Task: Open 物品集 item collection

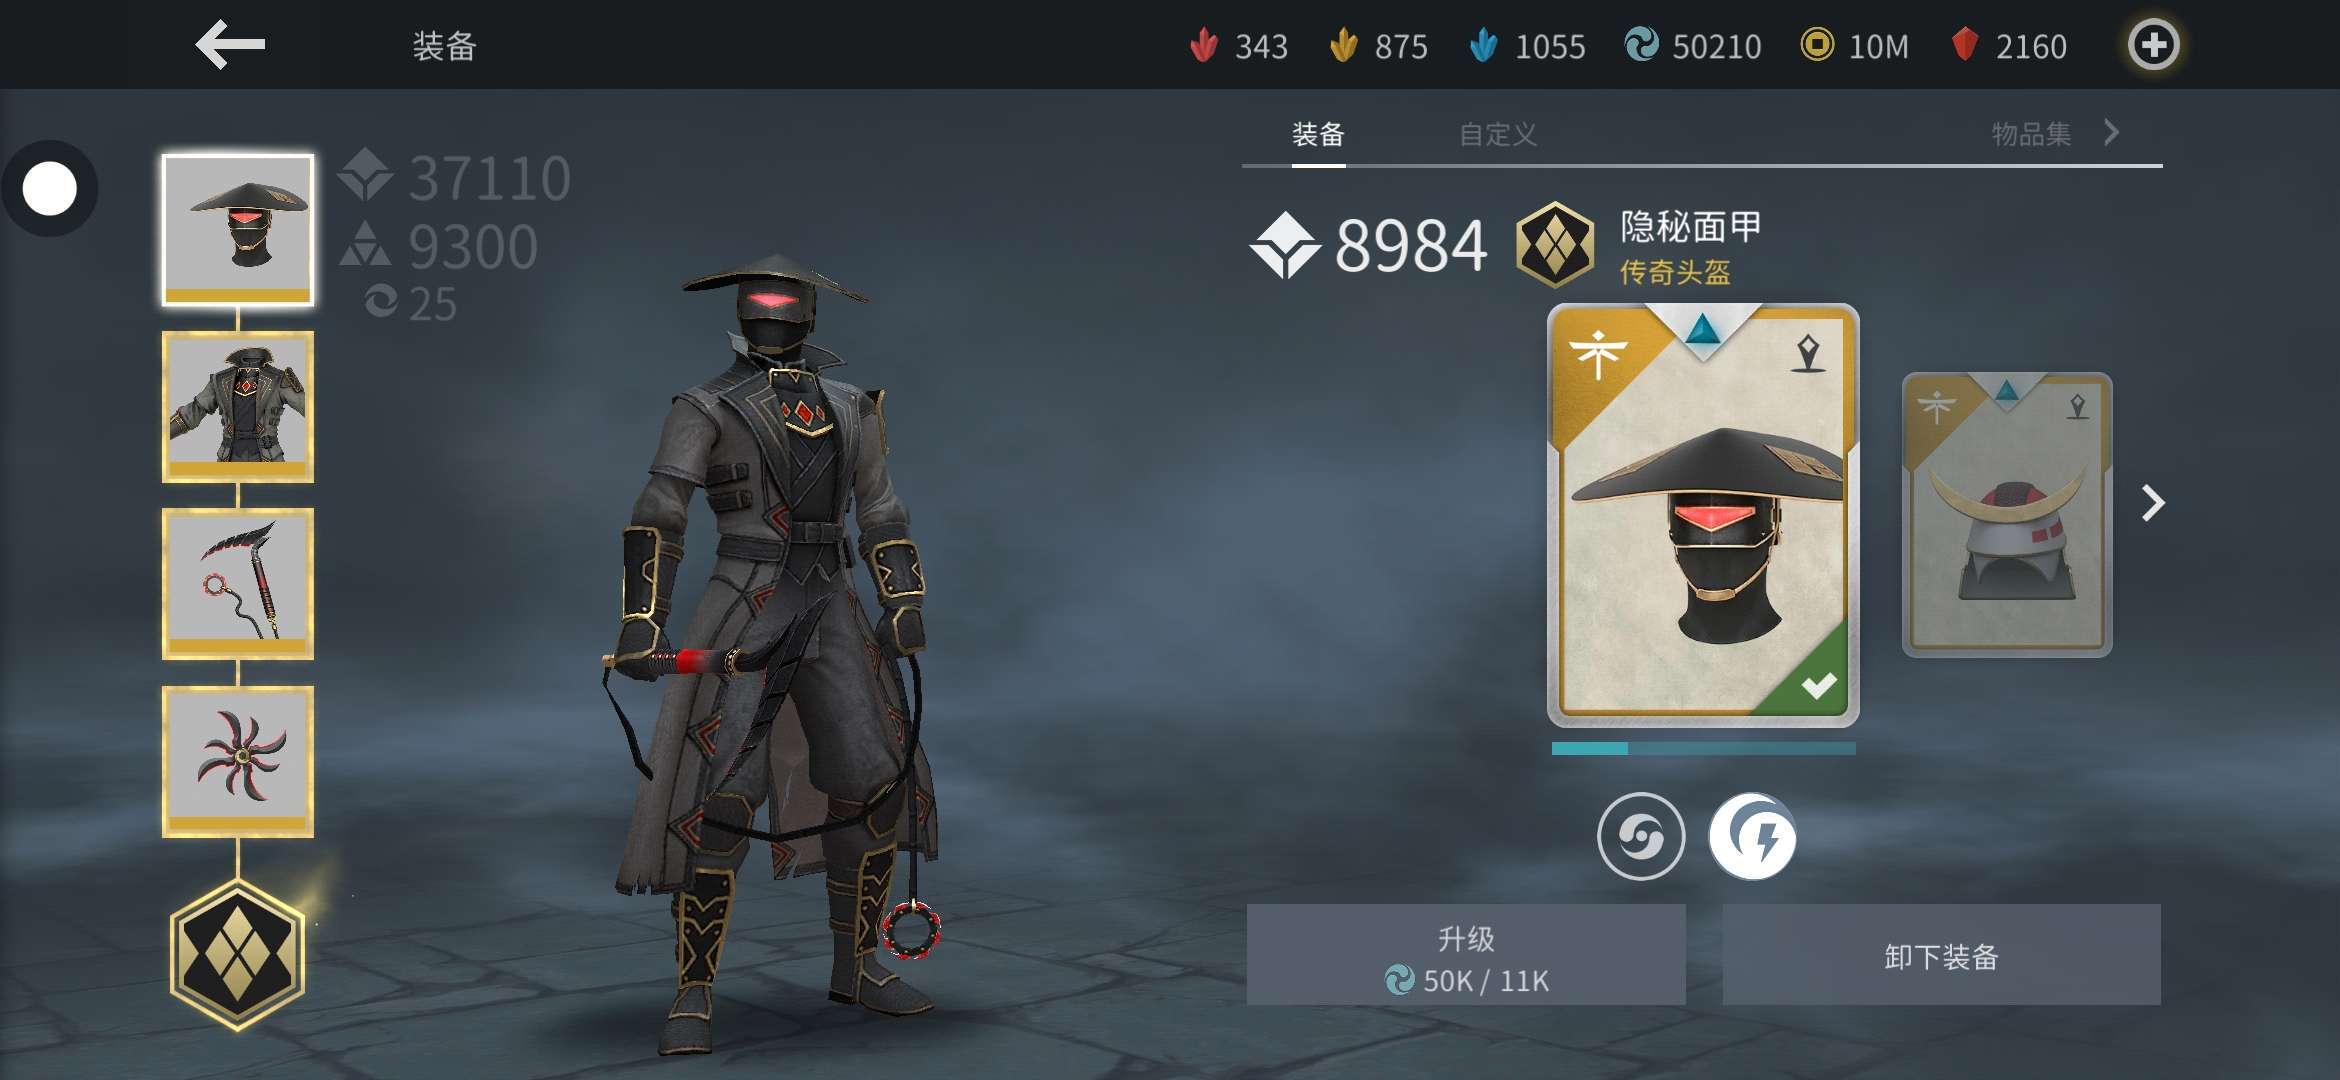Action: pos(2032,134)
